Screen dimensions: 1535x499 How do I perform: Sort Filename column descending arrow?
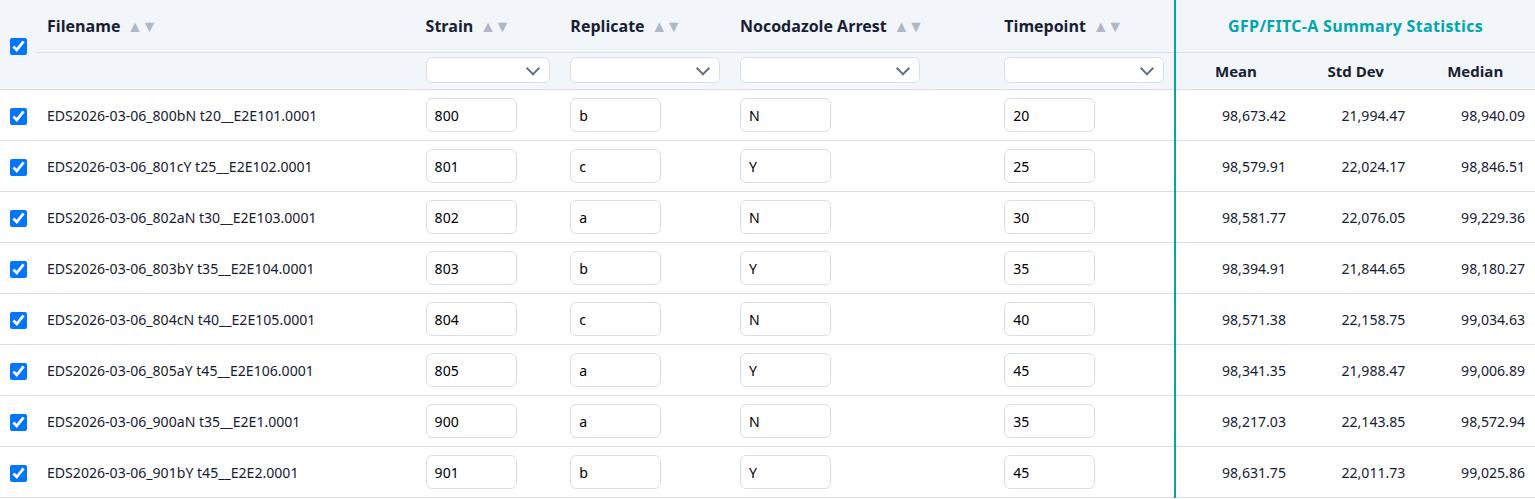[150, 27]
